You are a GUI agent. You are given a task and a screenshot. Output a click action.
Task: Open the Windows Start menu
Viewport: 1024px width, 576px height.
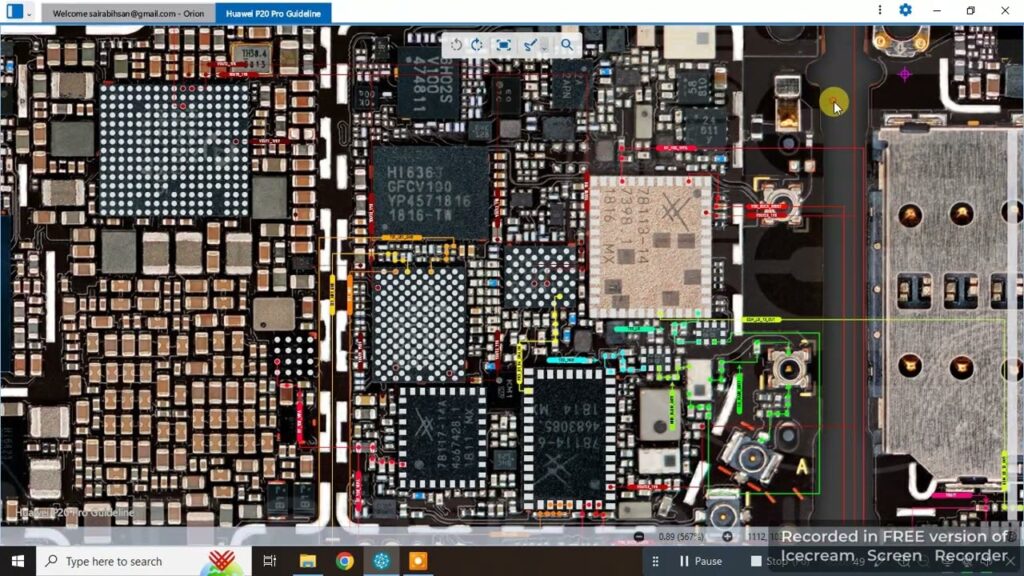tap(18, 561)
